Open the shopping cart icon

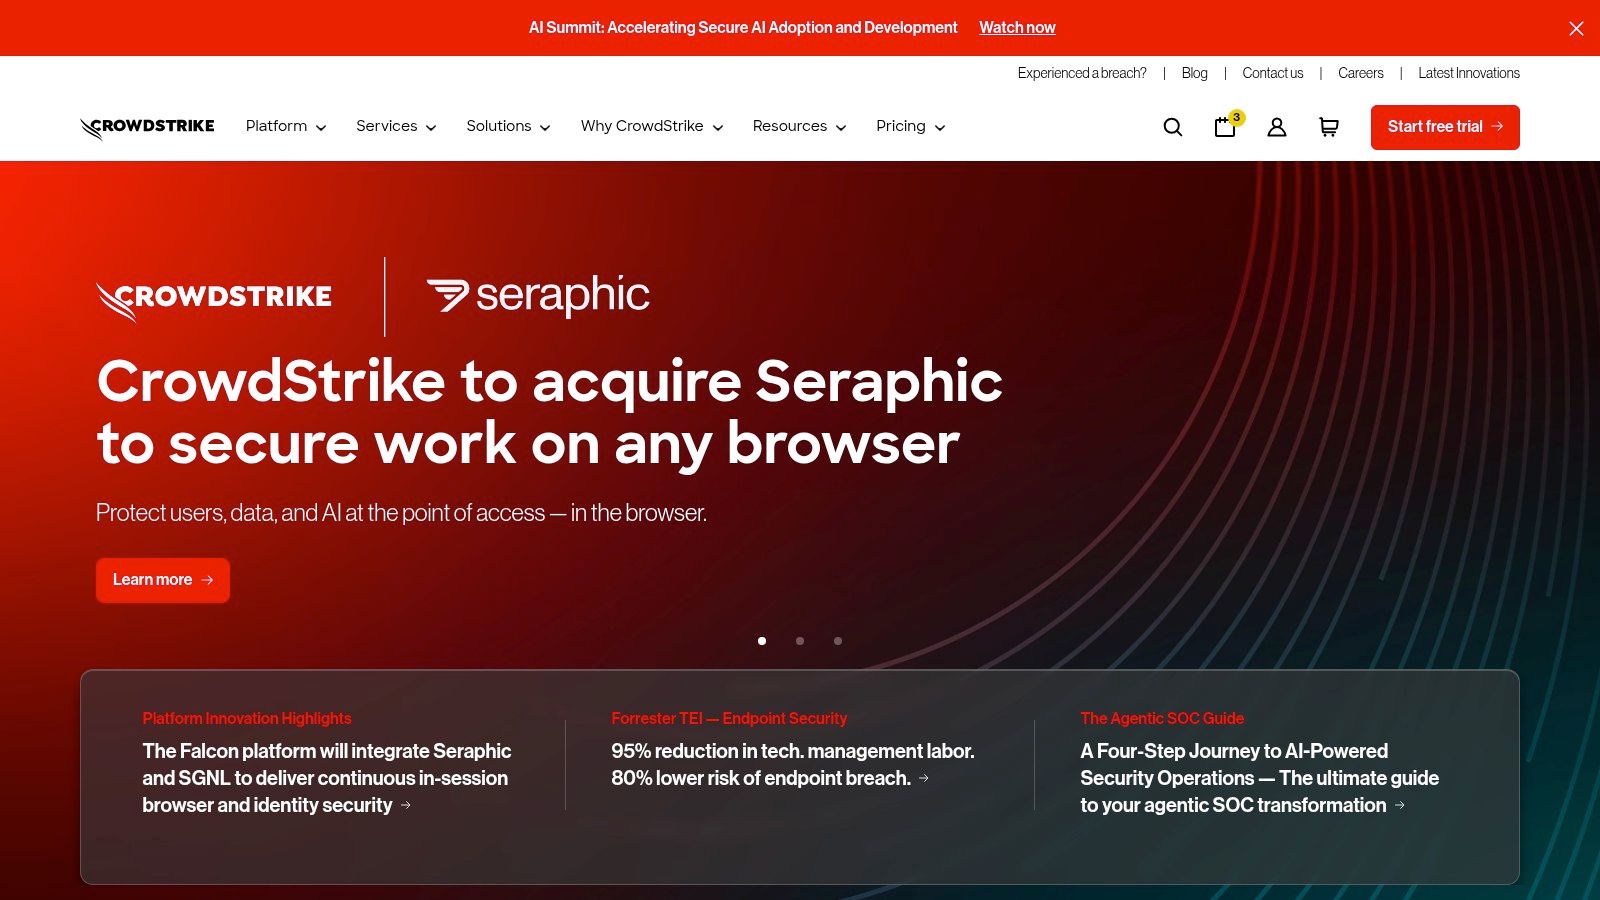(x=1329, y=127)
